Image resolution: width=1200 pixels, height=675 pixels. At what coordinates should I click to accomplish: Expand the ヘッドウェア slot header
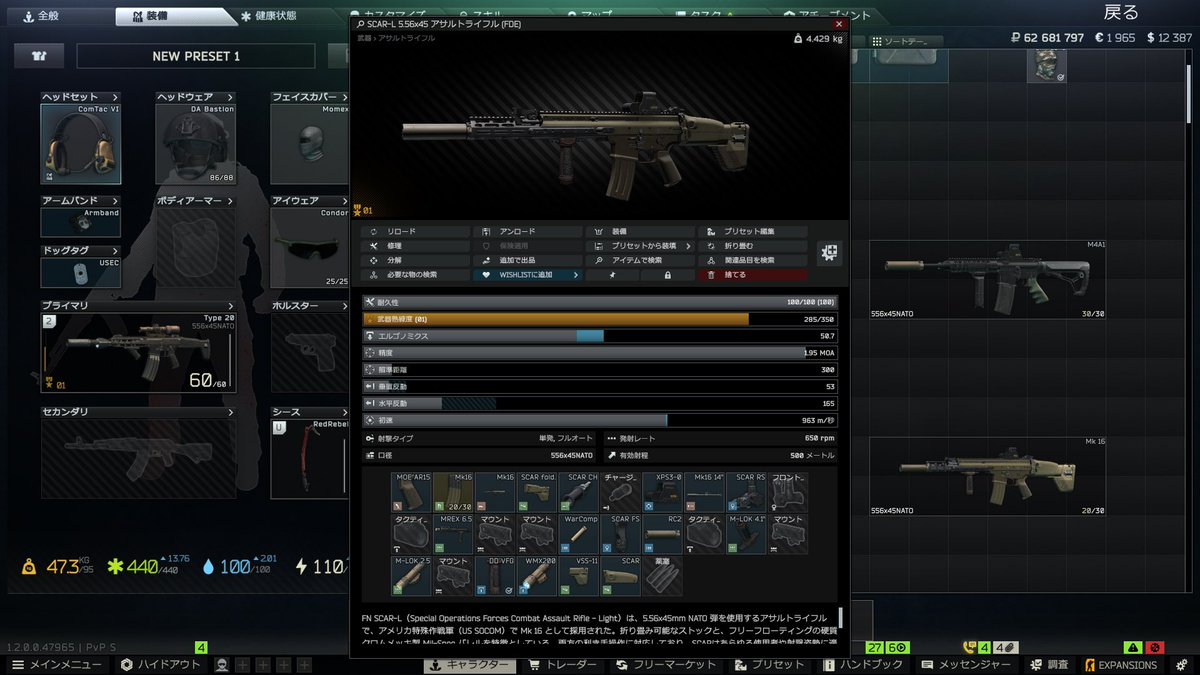tap(196, 97)
